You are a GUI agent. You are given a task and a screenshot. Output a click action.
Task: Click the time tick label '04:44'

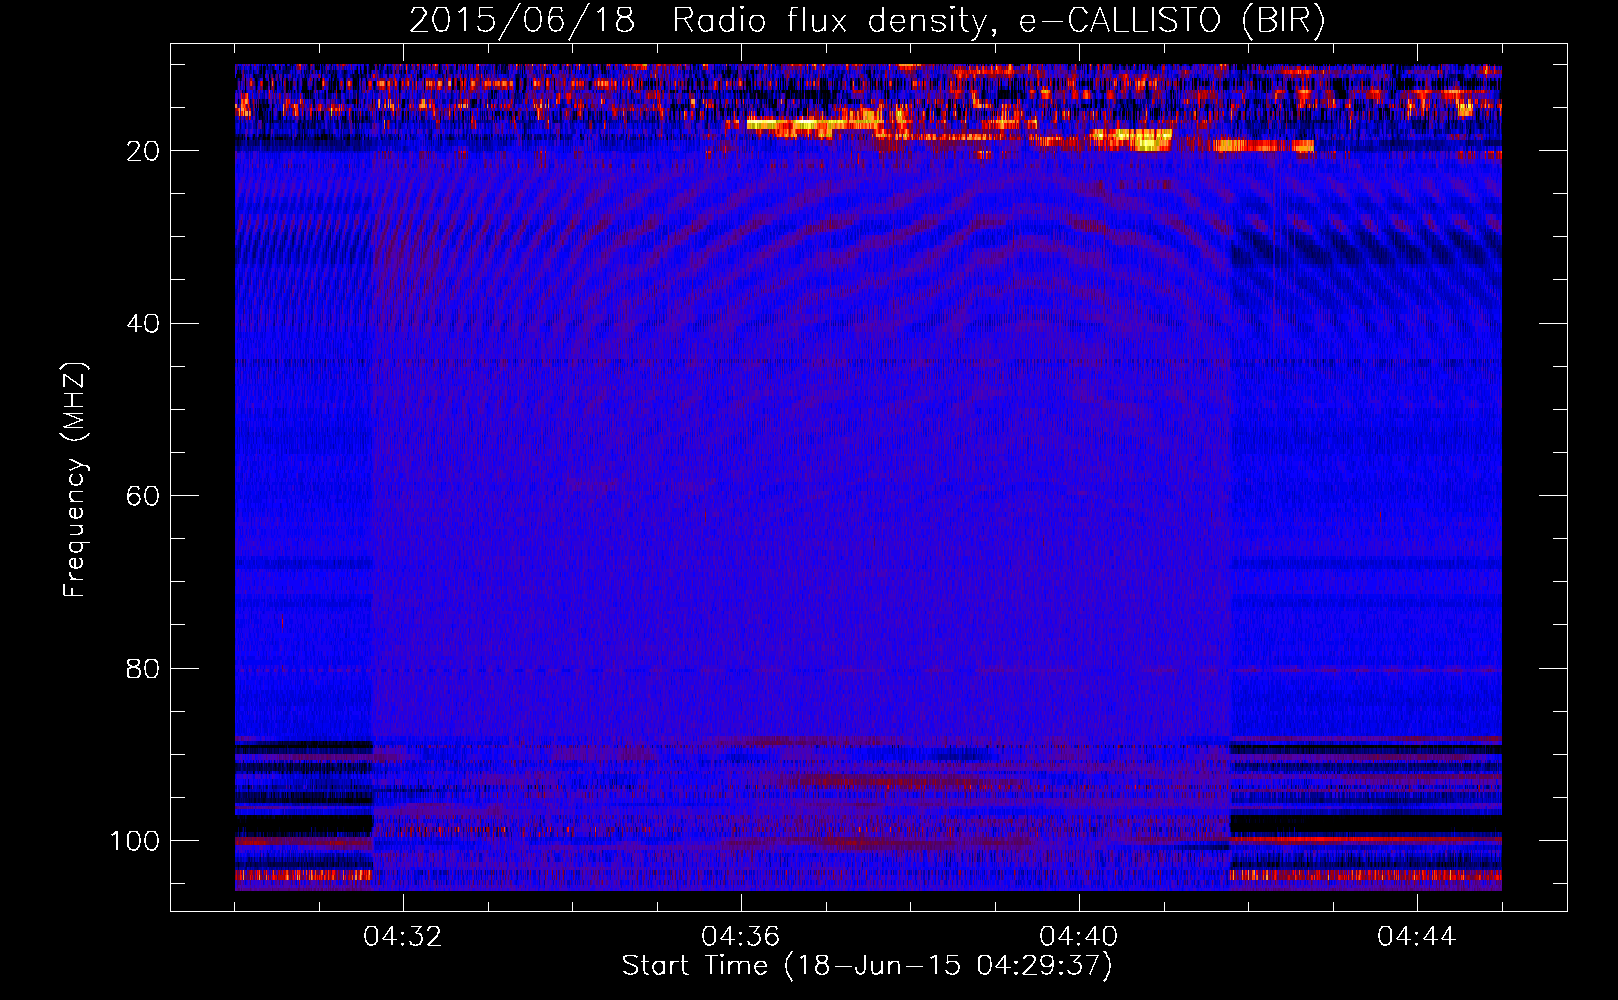[x=1417, y=937]
